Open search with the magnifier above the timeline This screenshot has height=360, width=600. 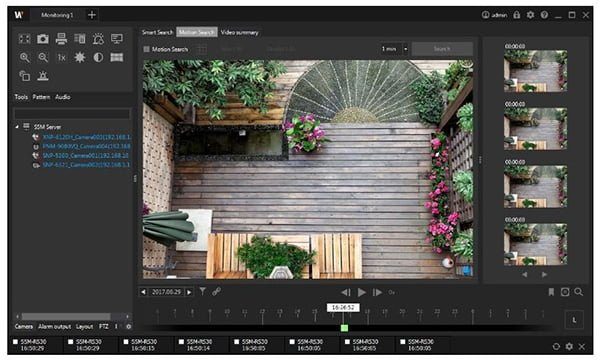coord(579,292)
